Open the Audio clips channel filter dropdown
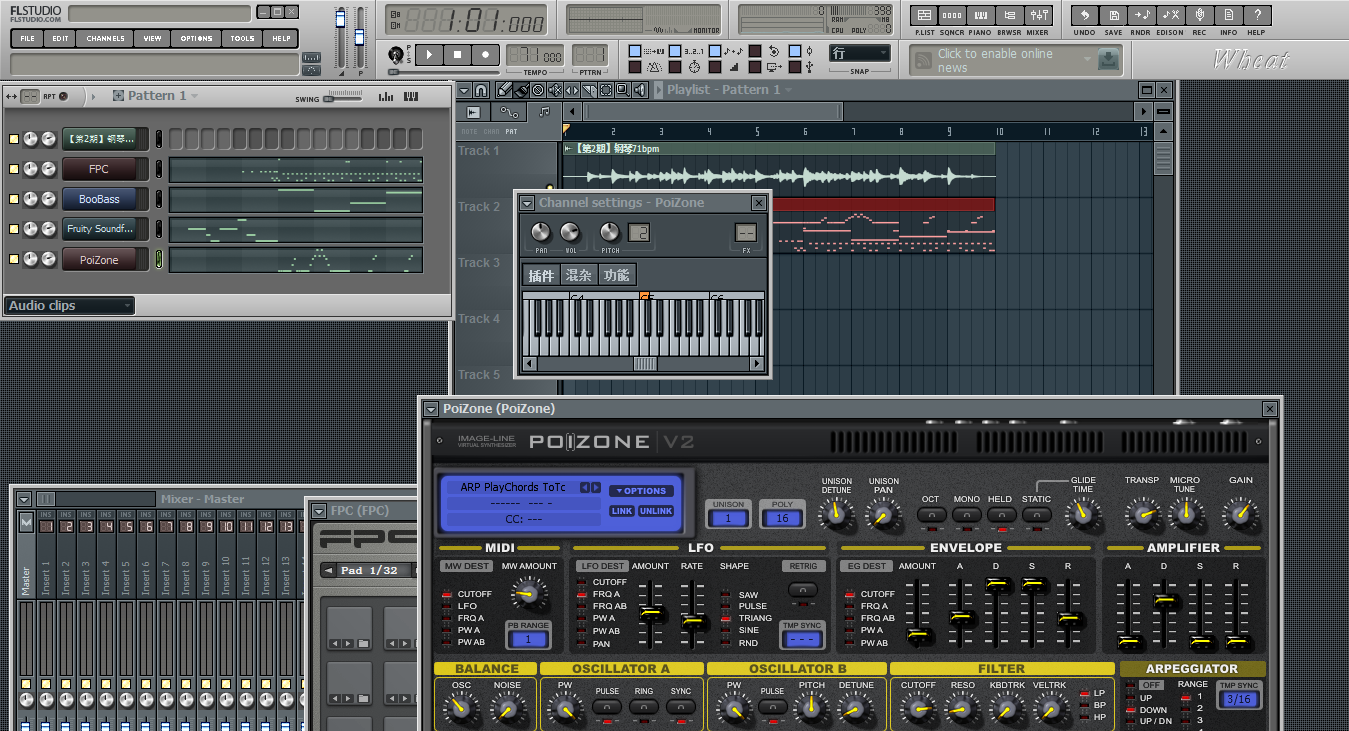 point(69,306)
